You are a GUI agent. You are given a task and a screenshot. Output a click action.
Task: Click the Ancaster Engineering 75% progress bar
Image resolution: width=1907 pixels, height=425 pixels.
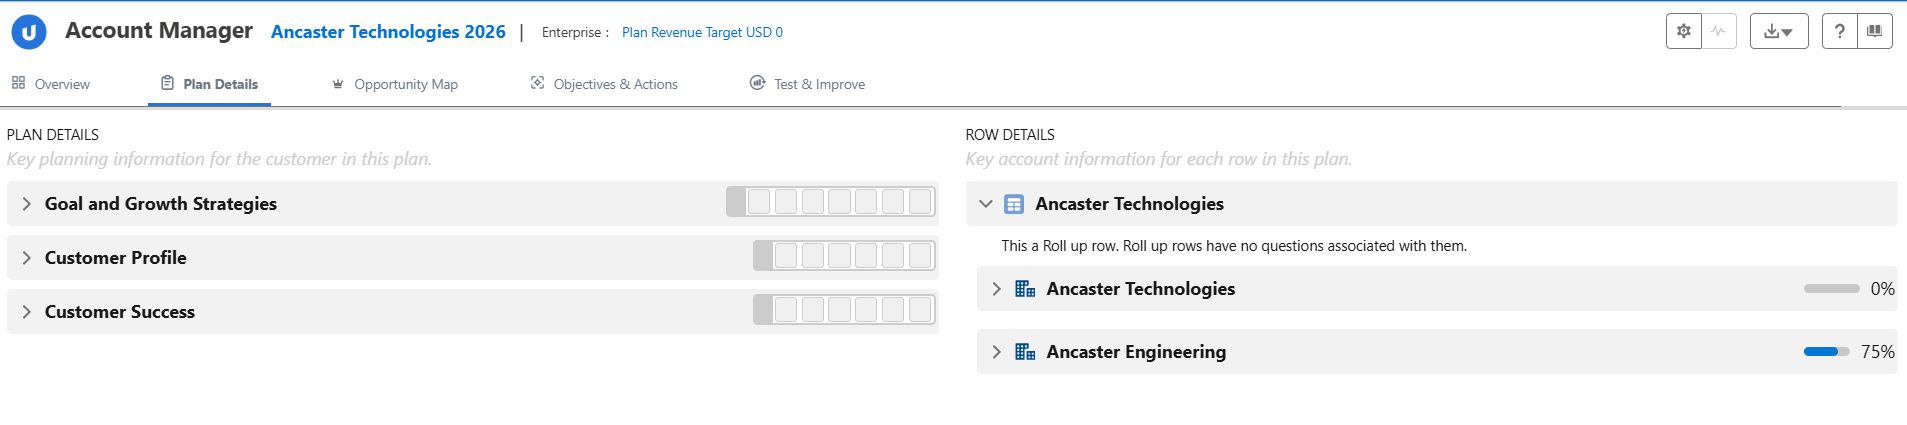pyautogui.click(x=1826, y=352)
